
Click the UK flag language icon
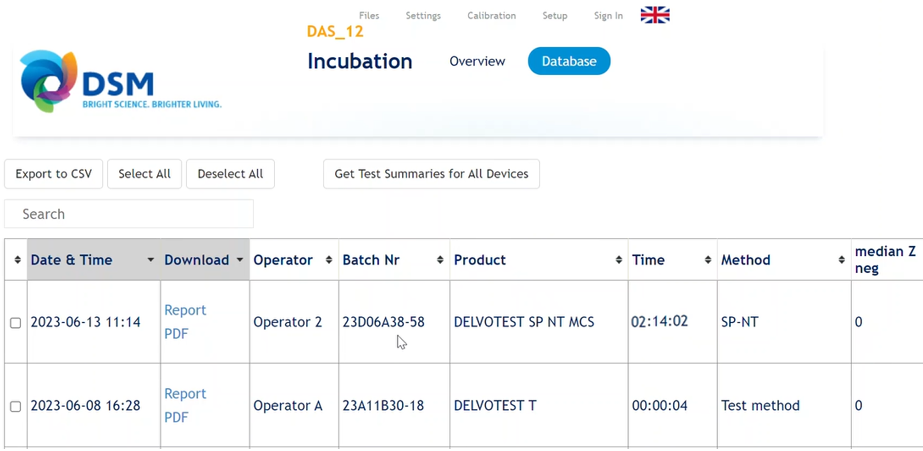click(x=655, y=15)
